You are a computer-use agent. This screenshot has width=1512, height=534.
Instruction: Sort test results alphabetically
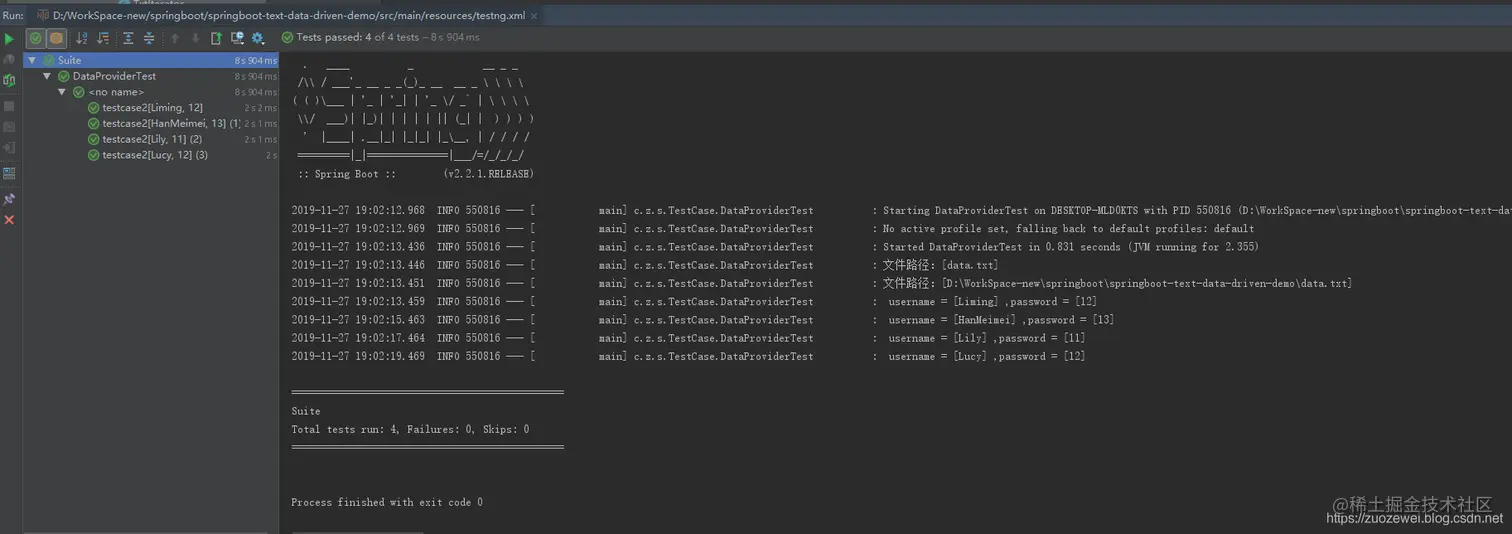click(x=82, y=38)
